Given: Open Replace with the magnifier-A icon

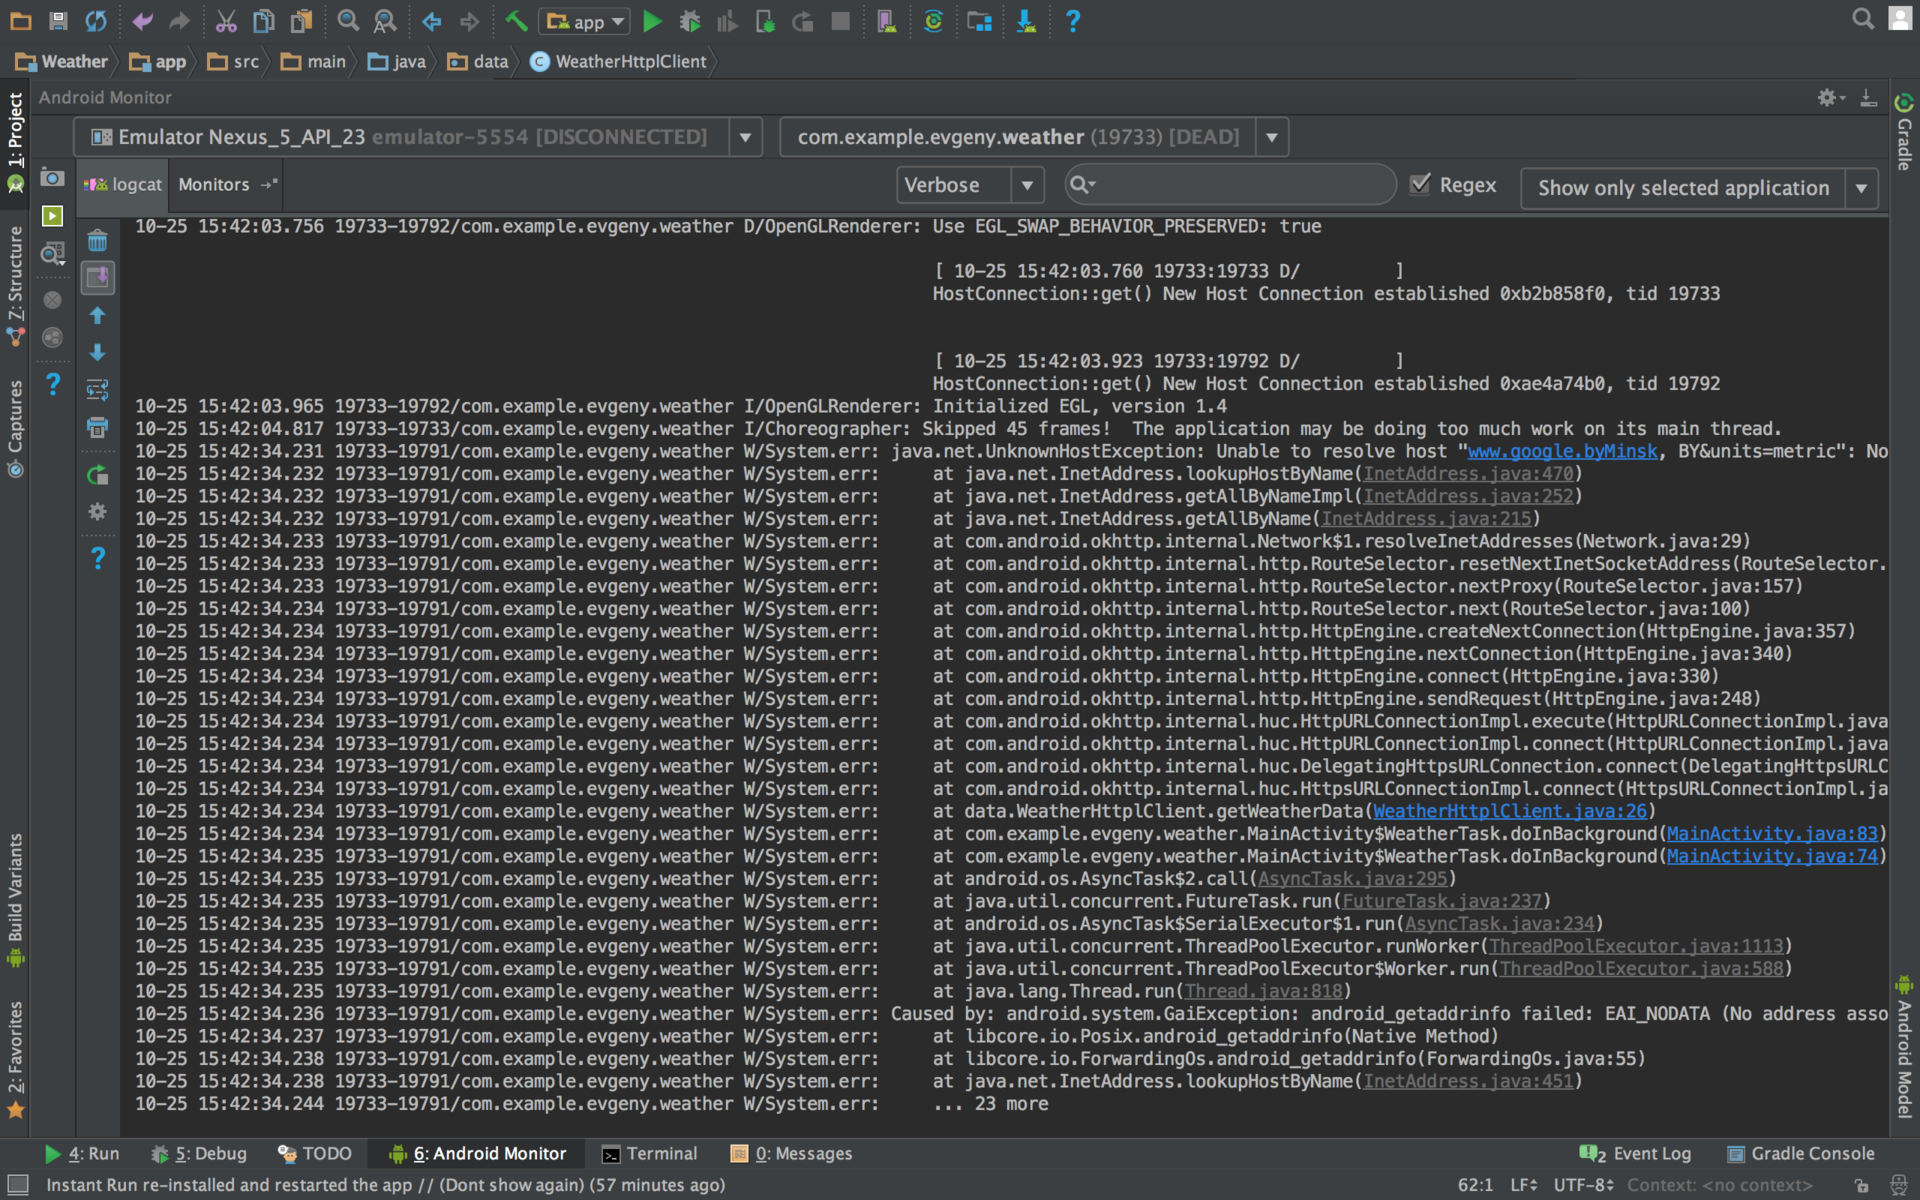Looking at the screenshot, I should (384, 21).
